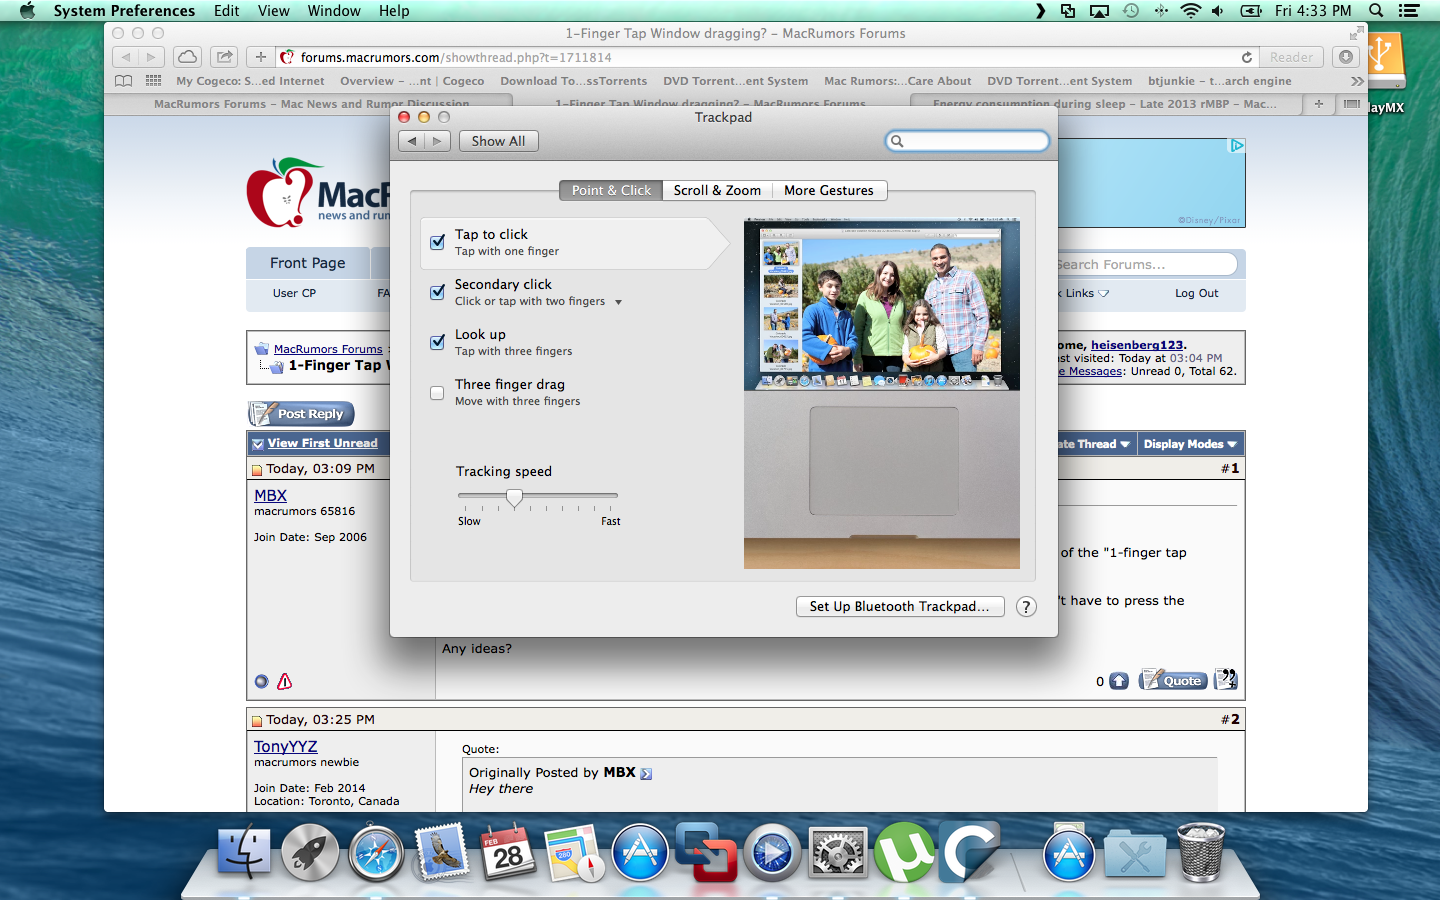This screenshot has height=900, width=1440.
Task: Open Safari compass icon in Dock
Action: pyautogui.click(x=376, y=853)
